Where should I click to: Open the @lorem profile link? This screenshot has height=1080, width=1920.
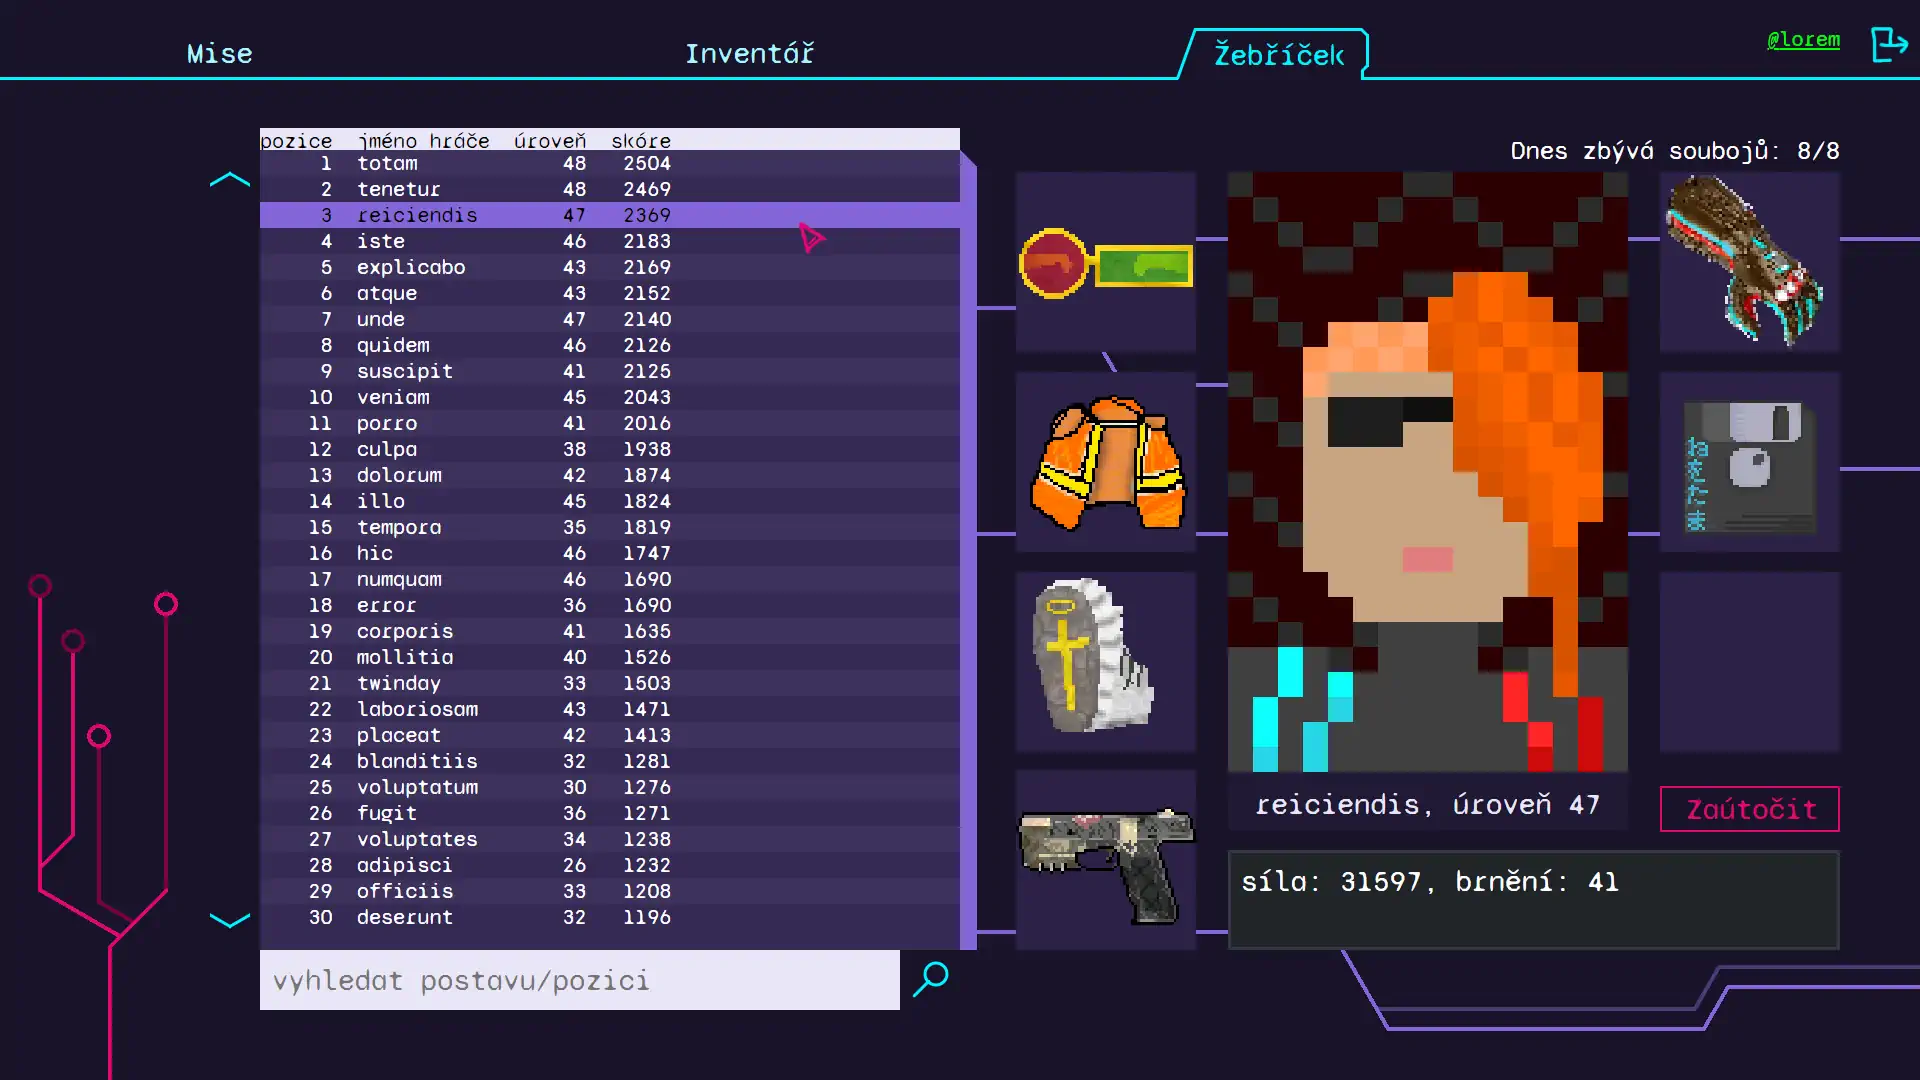coord(1803,39)
